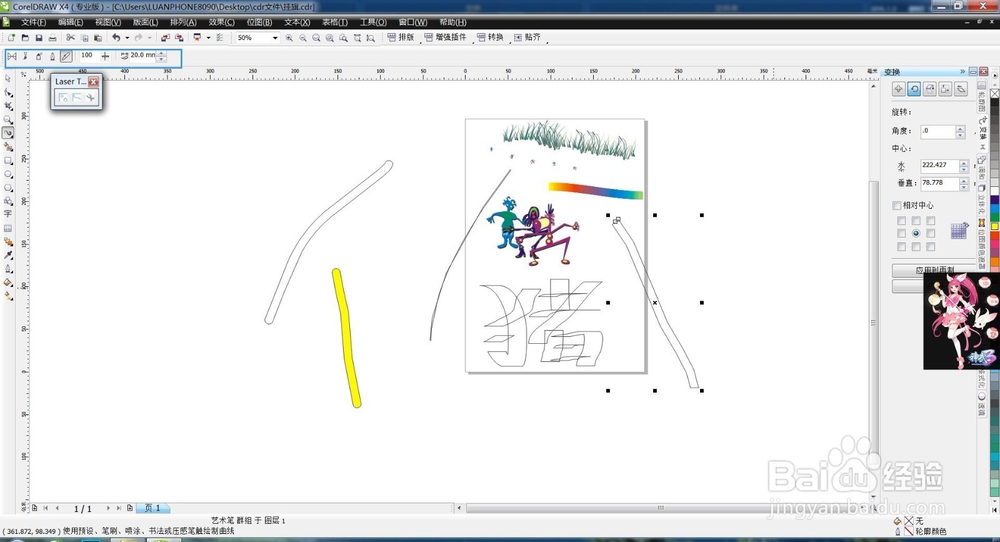The width and height of the screenshot is (1000, 542).
Task: Select the Eyedropper tool in toolbox
Action: 8,255
